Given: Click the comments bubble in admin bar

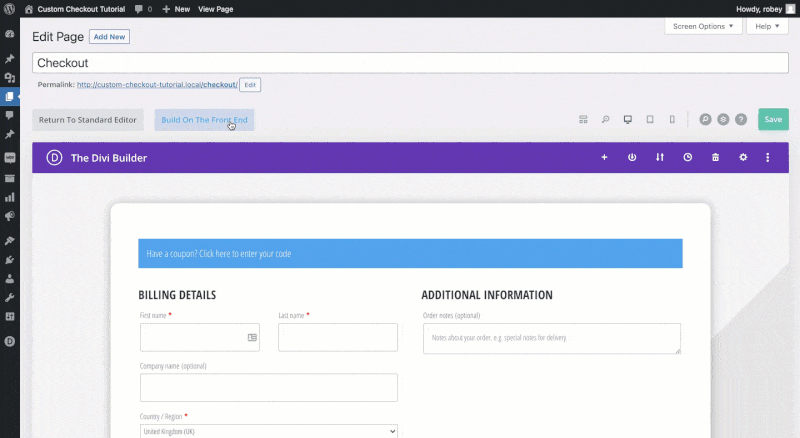Looking at the screenshot, I should click(143, 9).
